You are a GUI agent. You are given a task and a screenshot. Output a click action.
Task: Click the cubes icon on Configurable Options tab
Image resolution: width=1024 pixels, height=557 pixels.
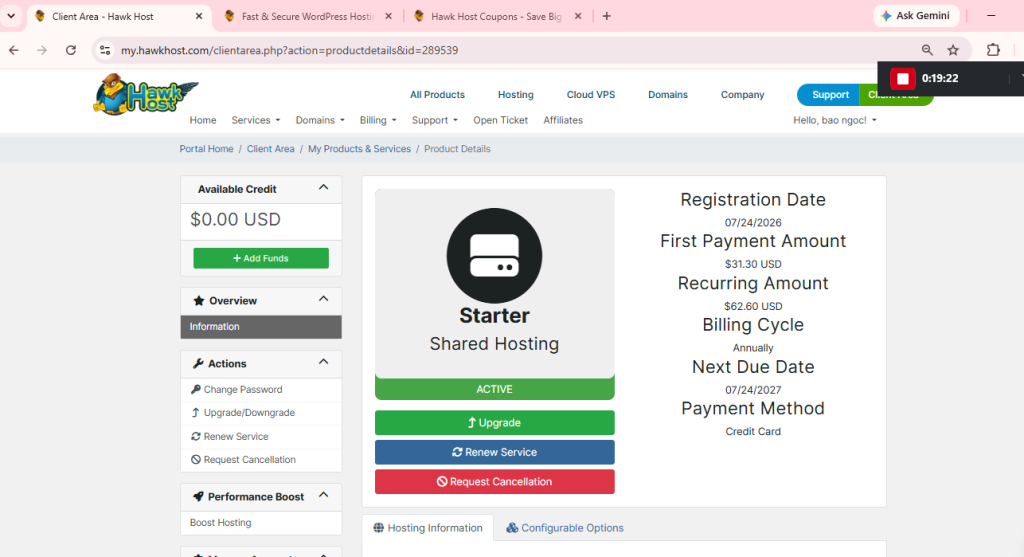click(512, 528)
